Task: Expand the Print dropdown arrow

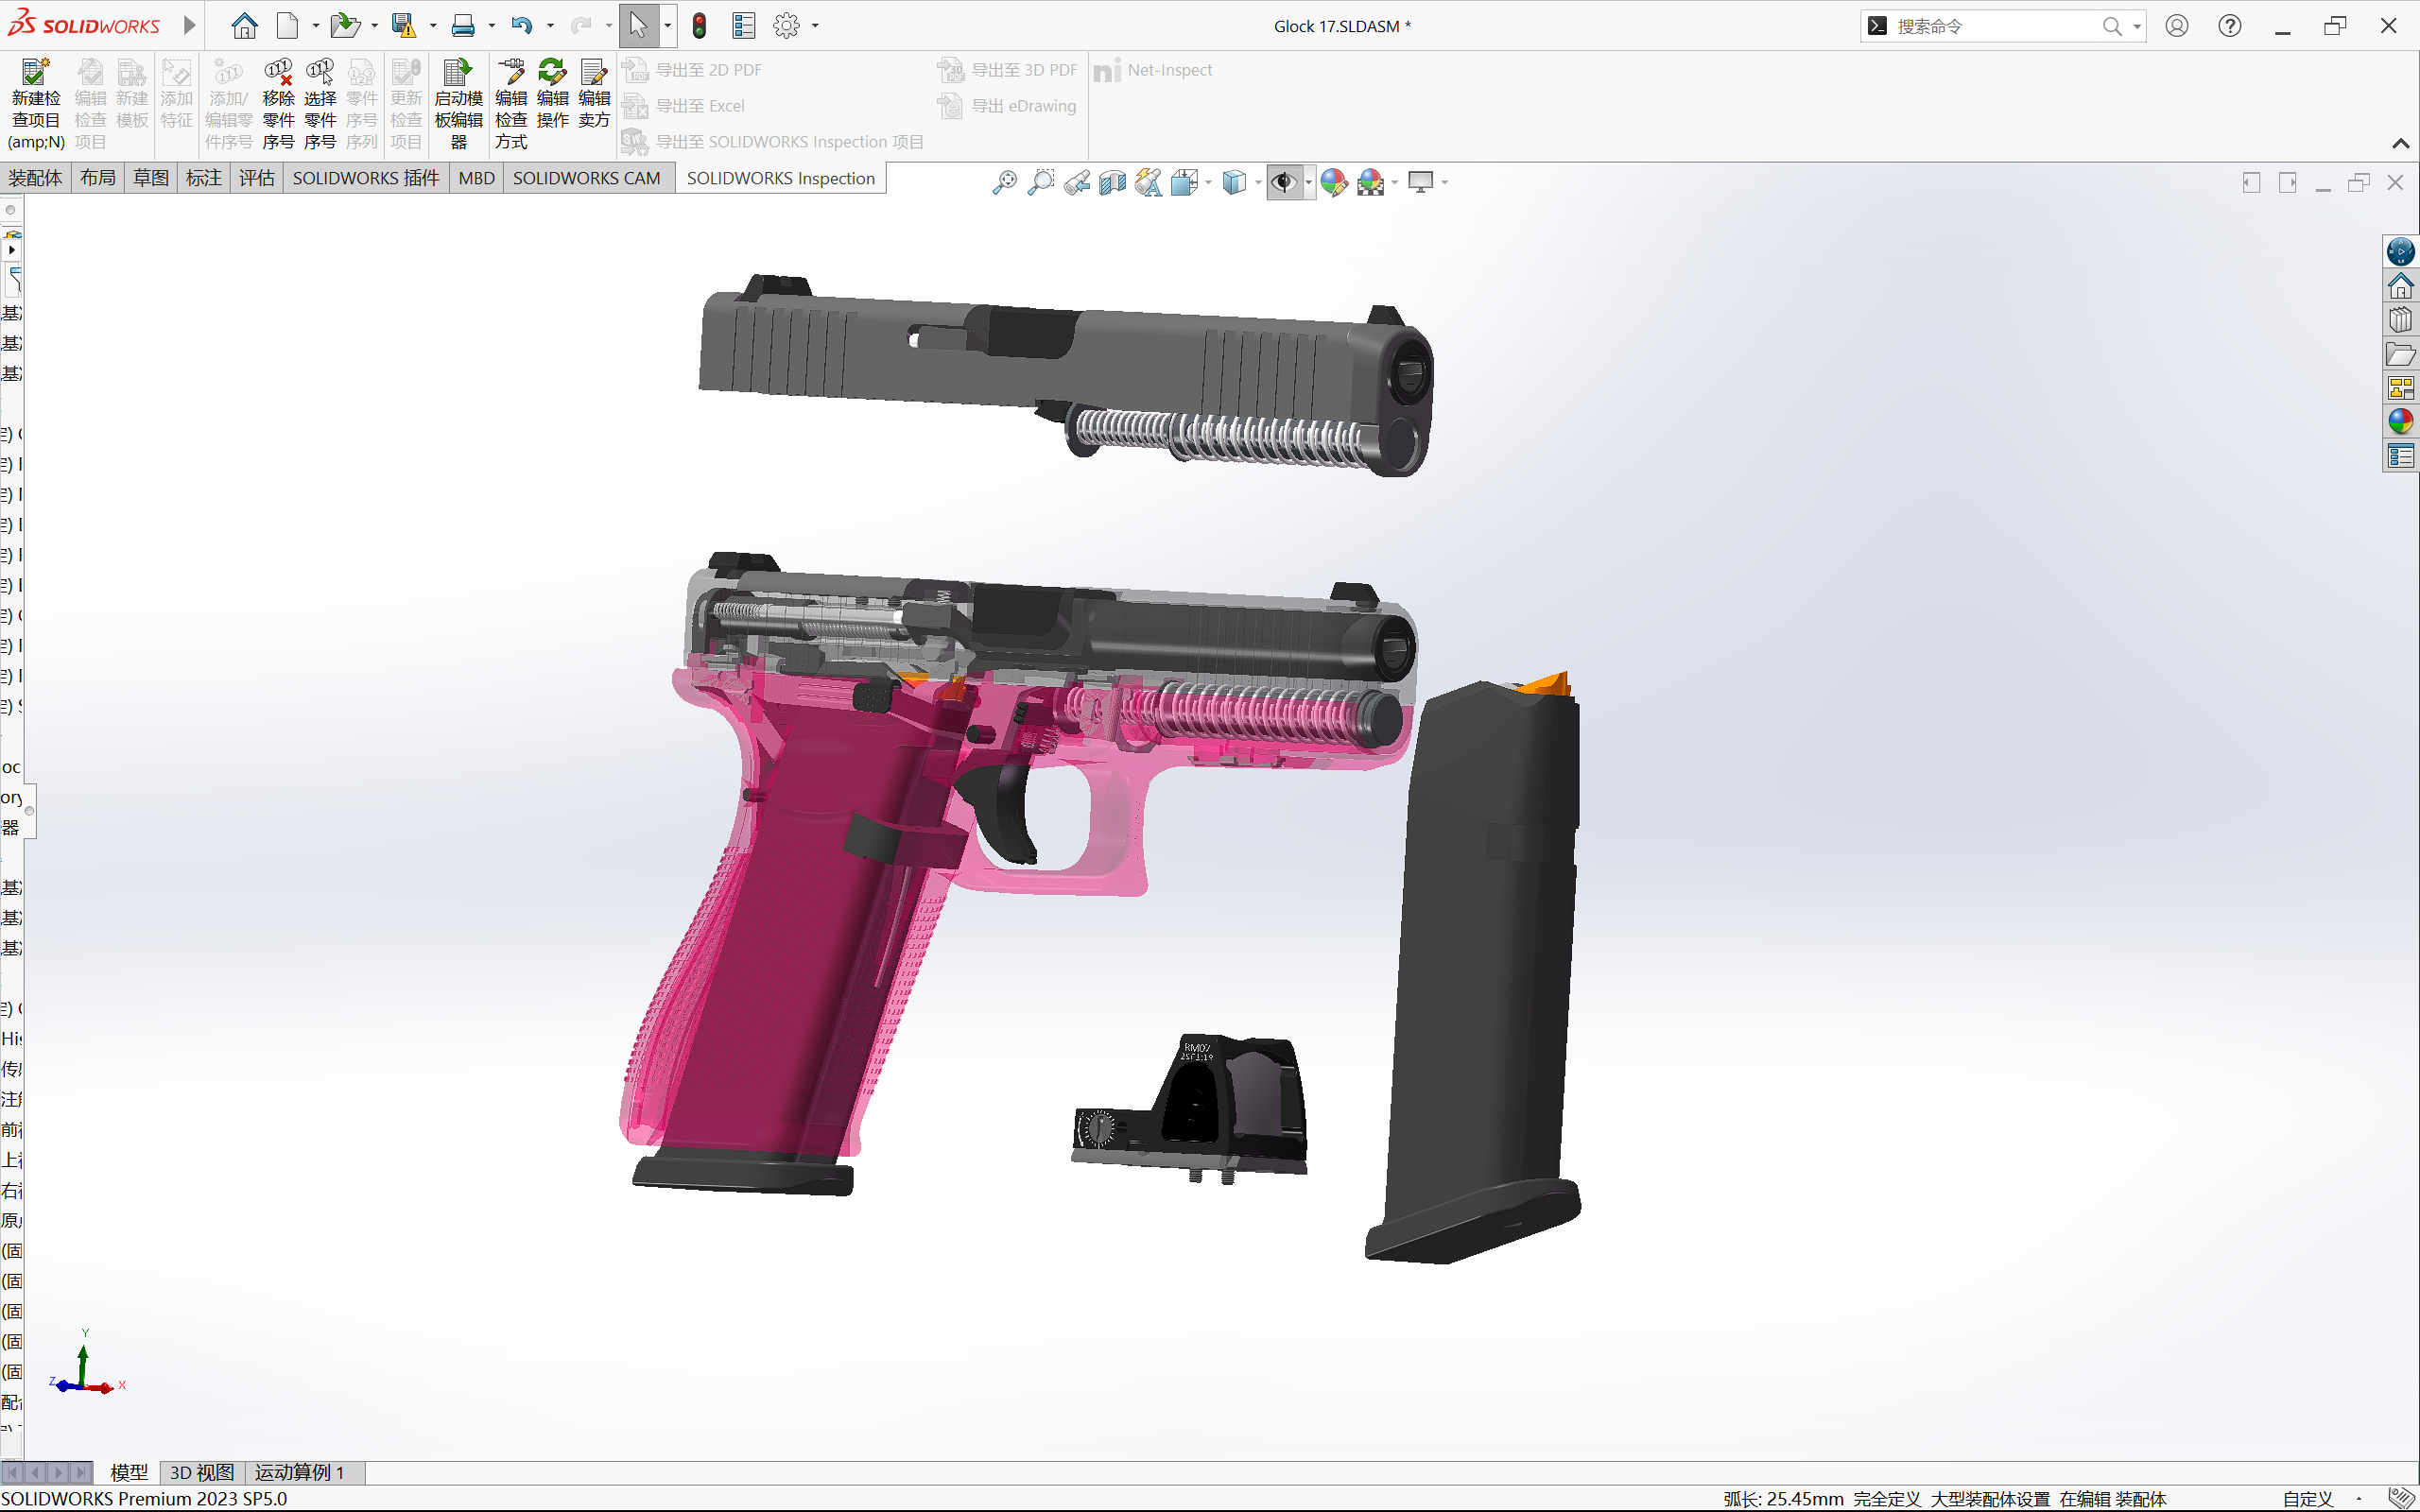Action: pos(491,26)
